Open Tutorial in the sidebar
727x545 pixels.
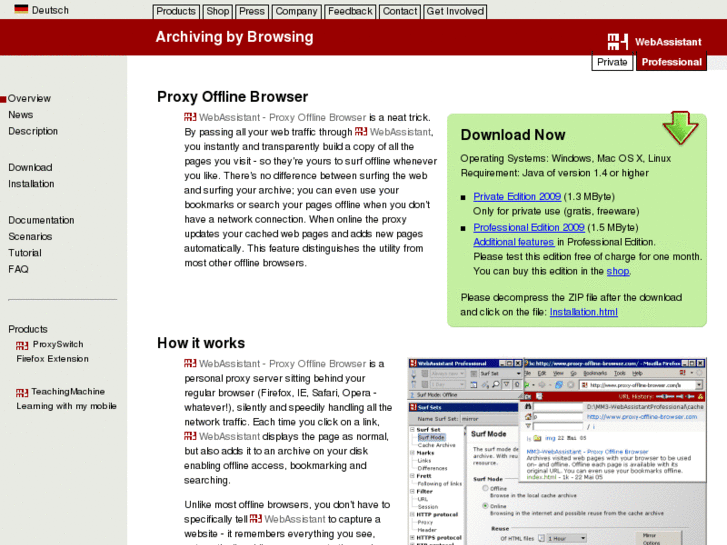[25, 253]
